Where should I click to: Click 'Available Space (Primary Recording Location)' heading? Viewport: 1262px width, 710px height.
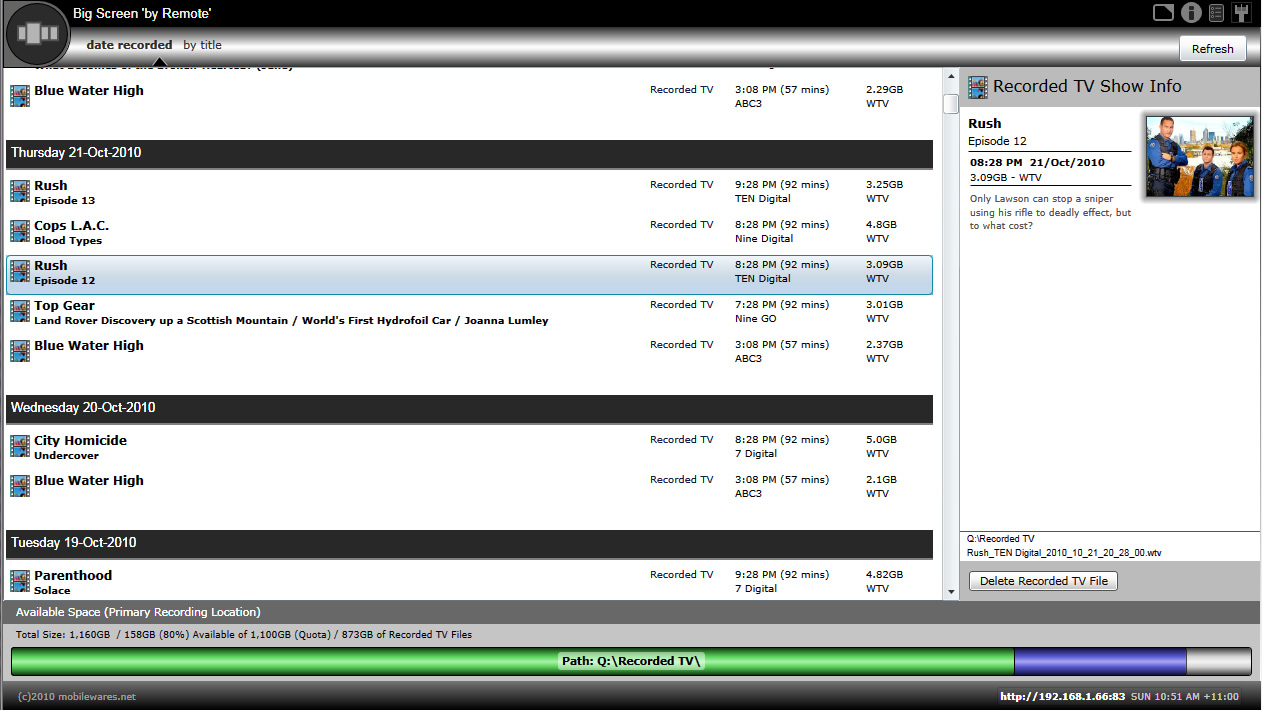click(138, 612)
